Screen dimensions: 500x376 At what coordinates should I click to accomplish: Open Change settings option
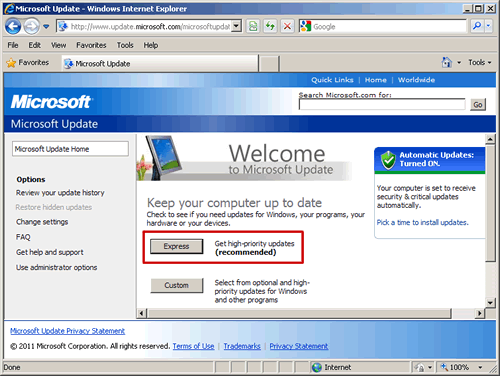tap(42, 222)
